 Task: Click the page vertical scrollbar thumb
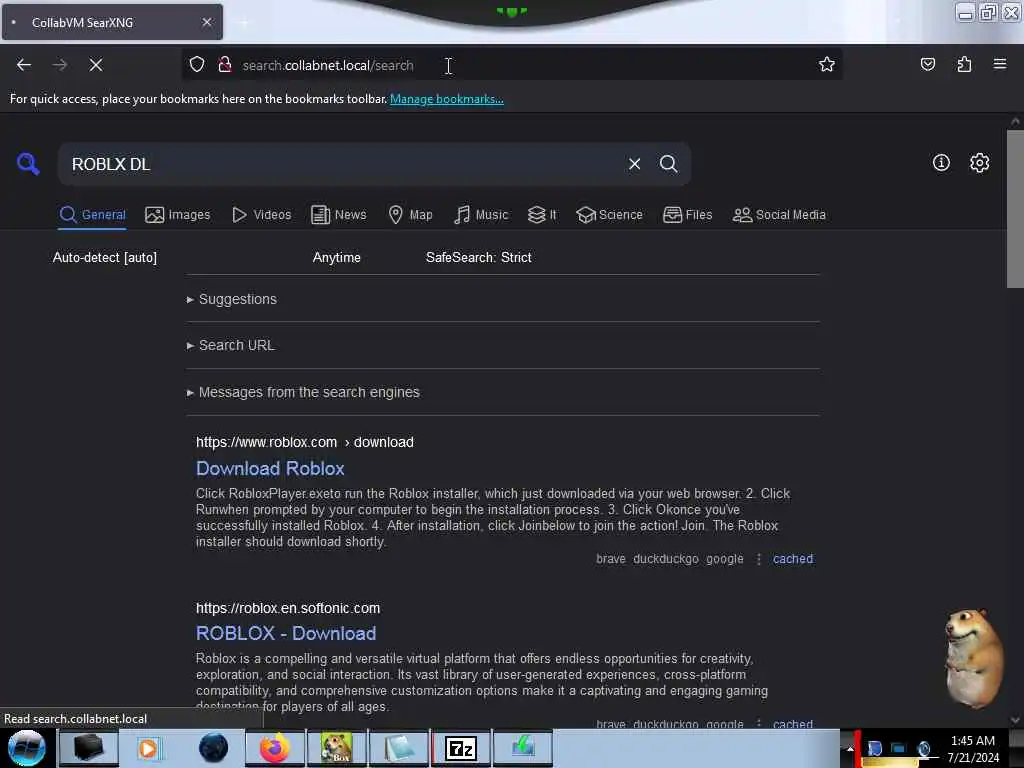pos(1015,208)
